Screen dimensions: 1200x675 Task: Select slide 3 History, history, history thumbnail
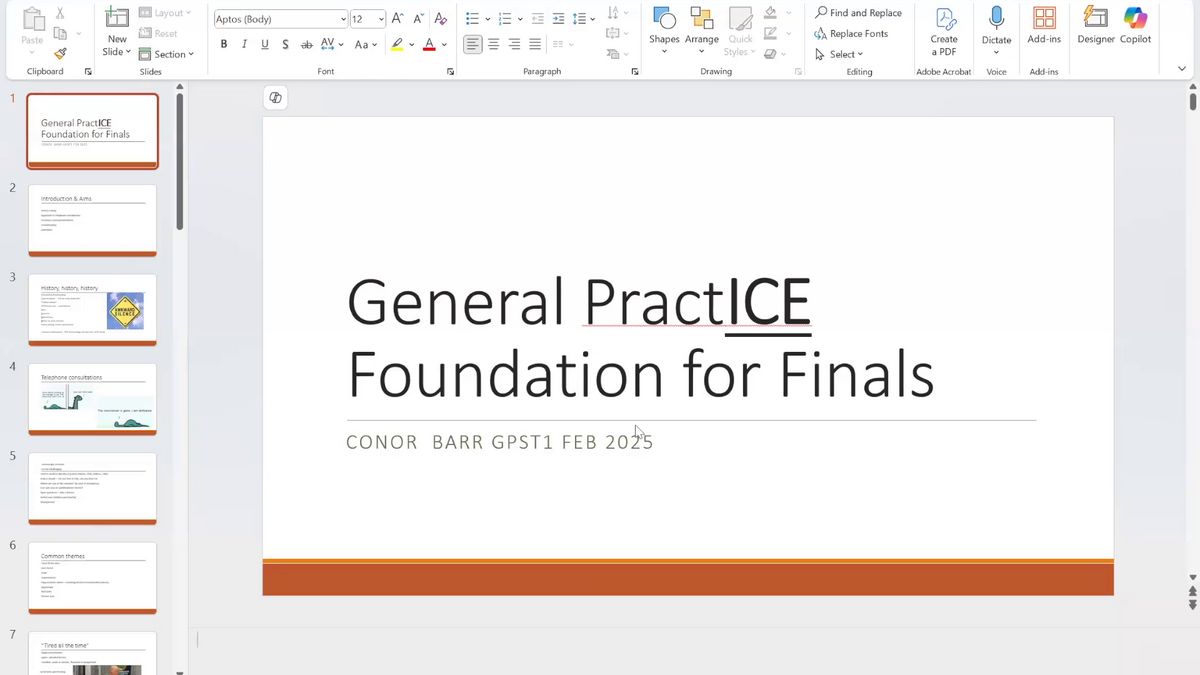93,310
